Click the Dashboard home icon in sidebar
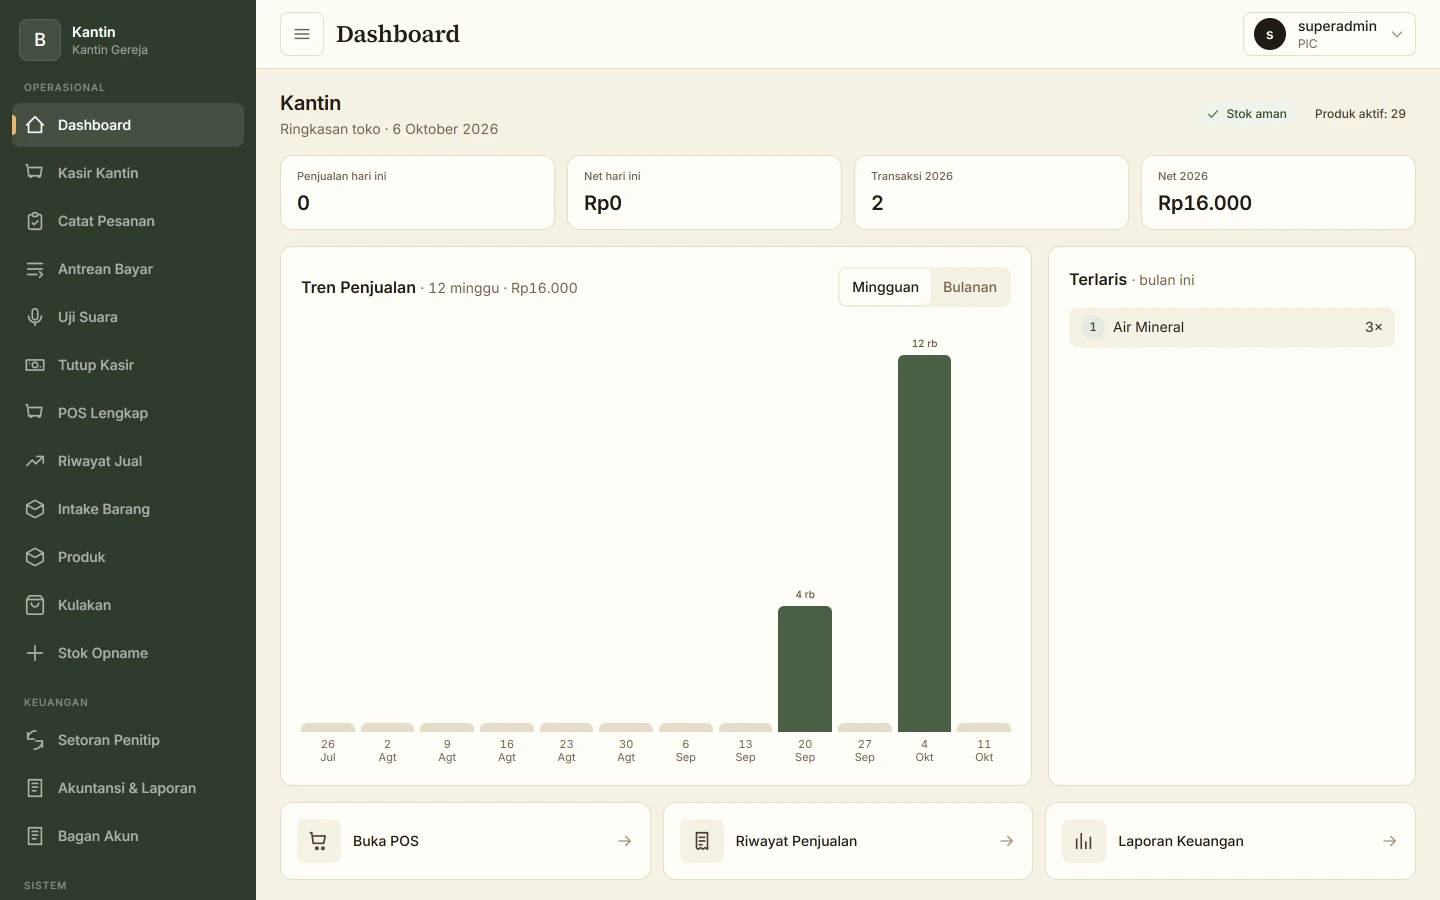Image resolution: width=1440 pixels, height=900 pixels. point(35,125)
